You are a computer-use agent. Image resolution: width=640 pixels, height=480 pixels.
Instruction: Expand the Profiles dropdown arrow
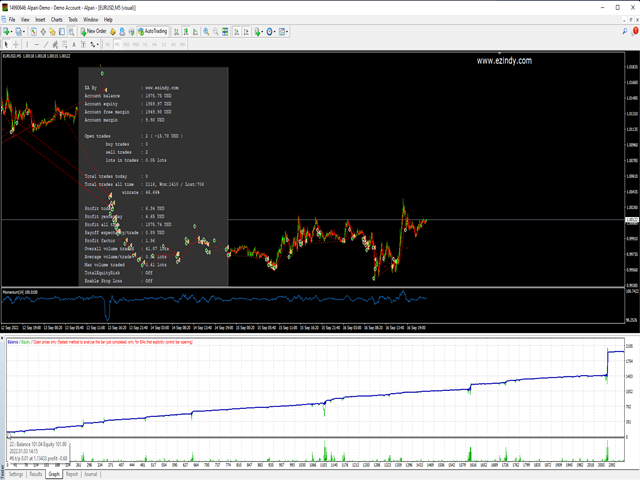point(24,31)
